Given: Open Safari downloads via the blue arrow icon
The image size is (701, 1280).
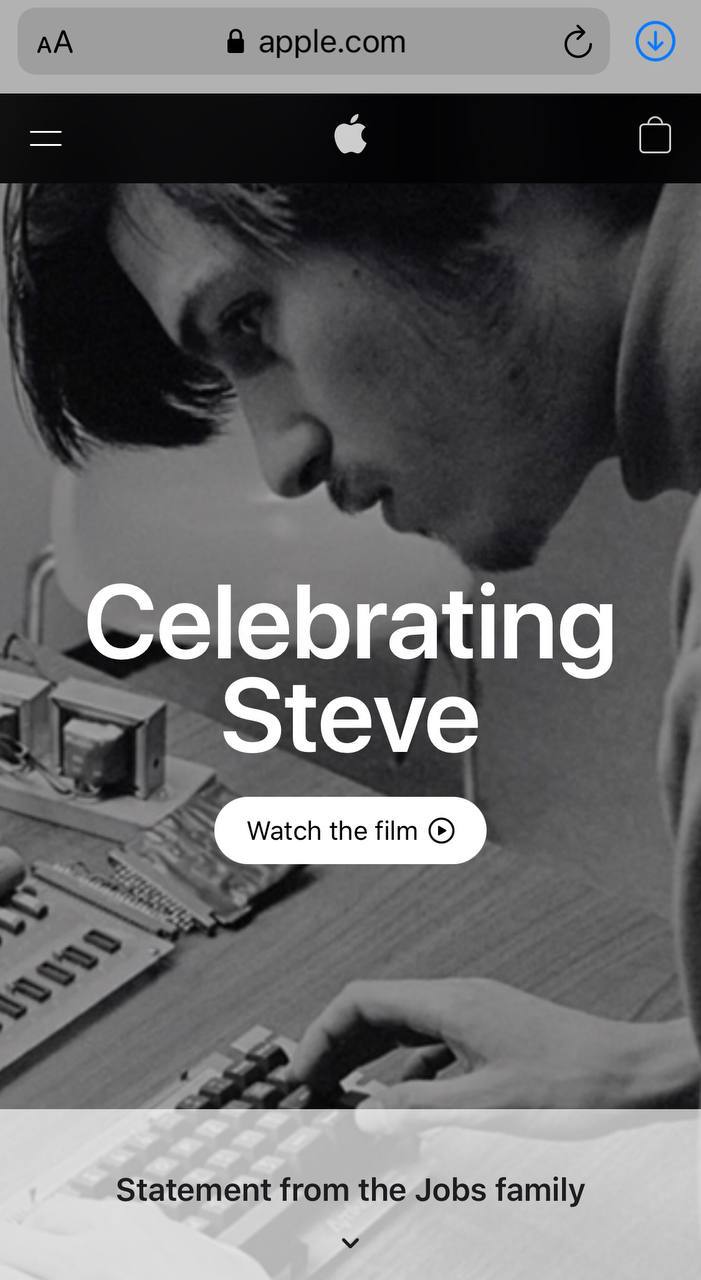Looking at the screenshot, I should (656, 41).
